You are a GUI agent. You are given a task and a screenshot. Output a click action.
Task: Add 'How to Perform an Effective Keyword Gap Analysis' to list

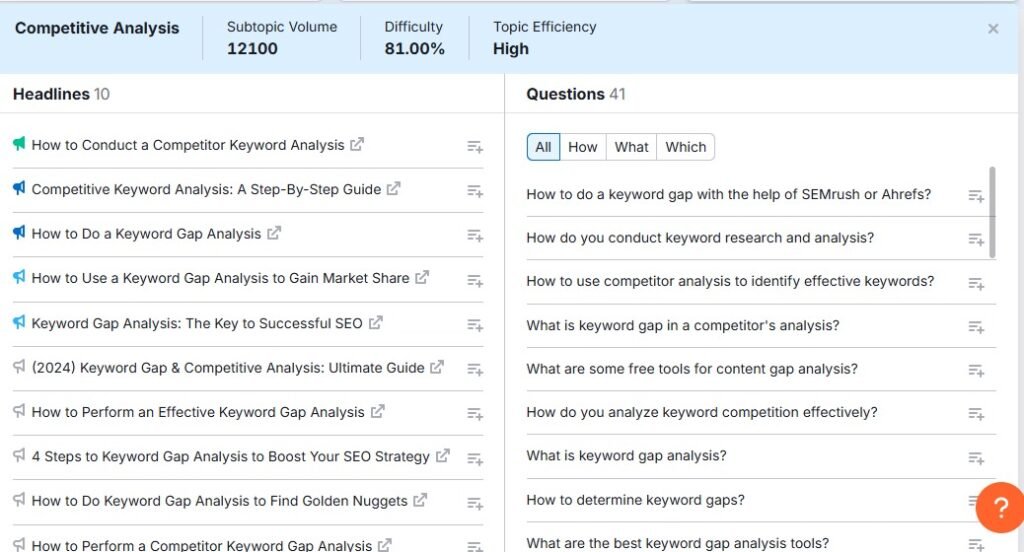tap(475, 414)
